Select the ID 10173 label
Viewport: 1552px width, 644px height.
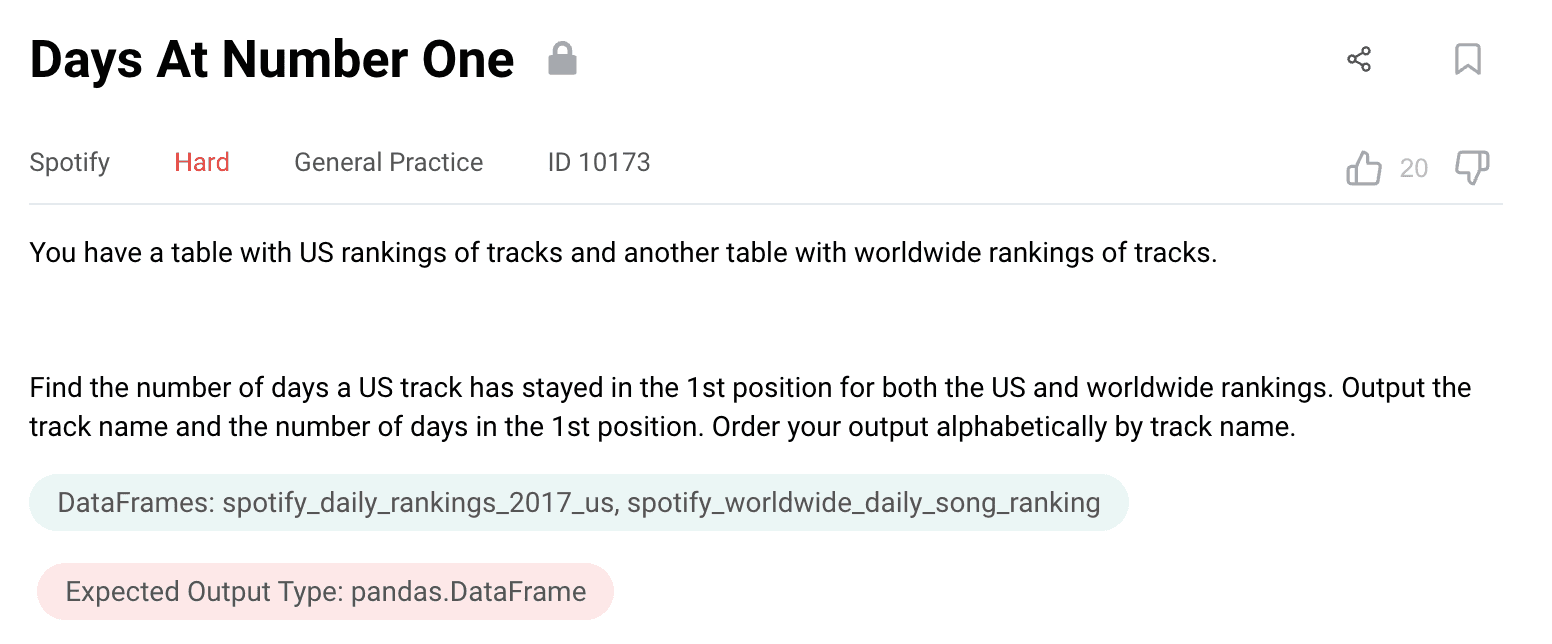[x=598, y=162]
